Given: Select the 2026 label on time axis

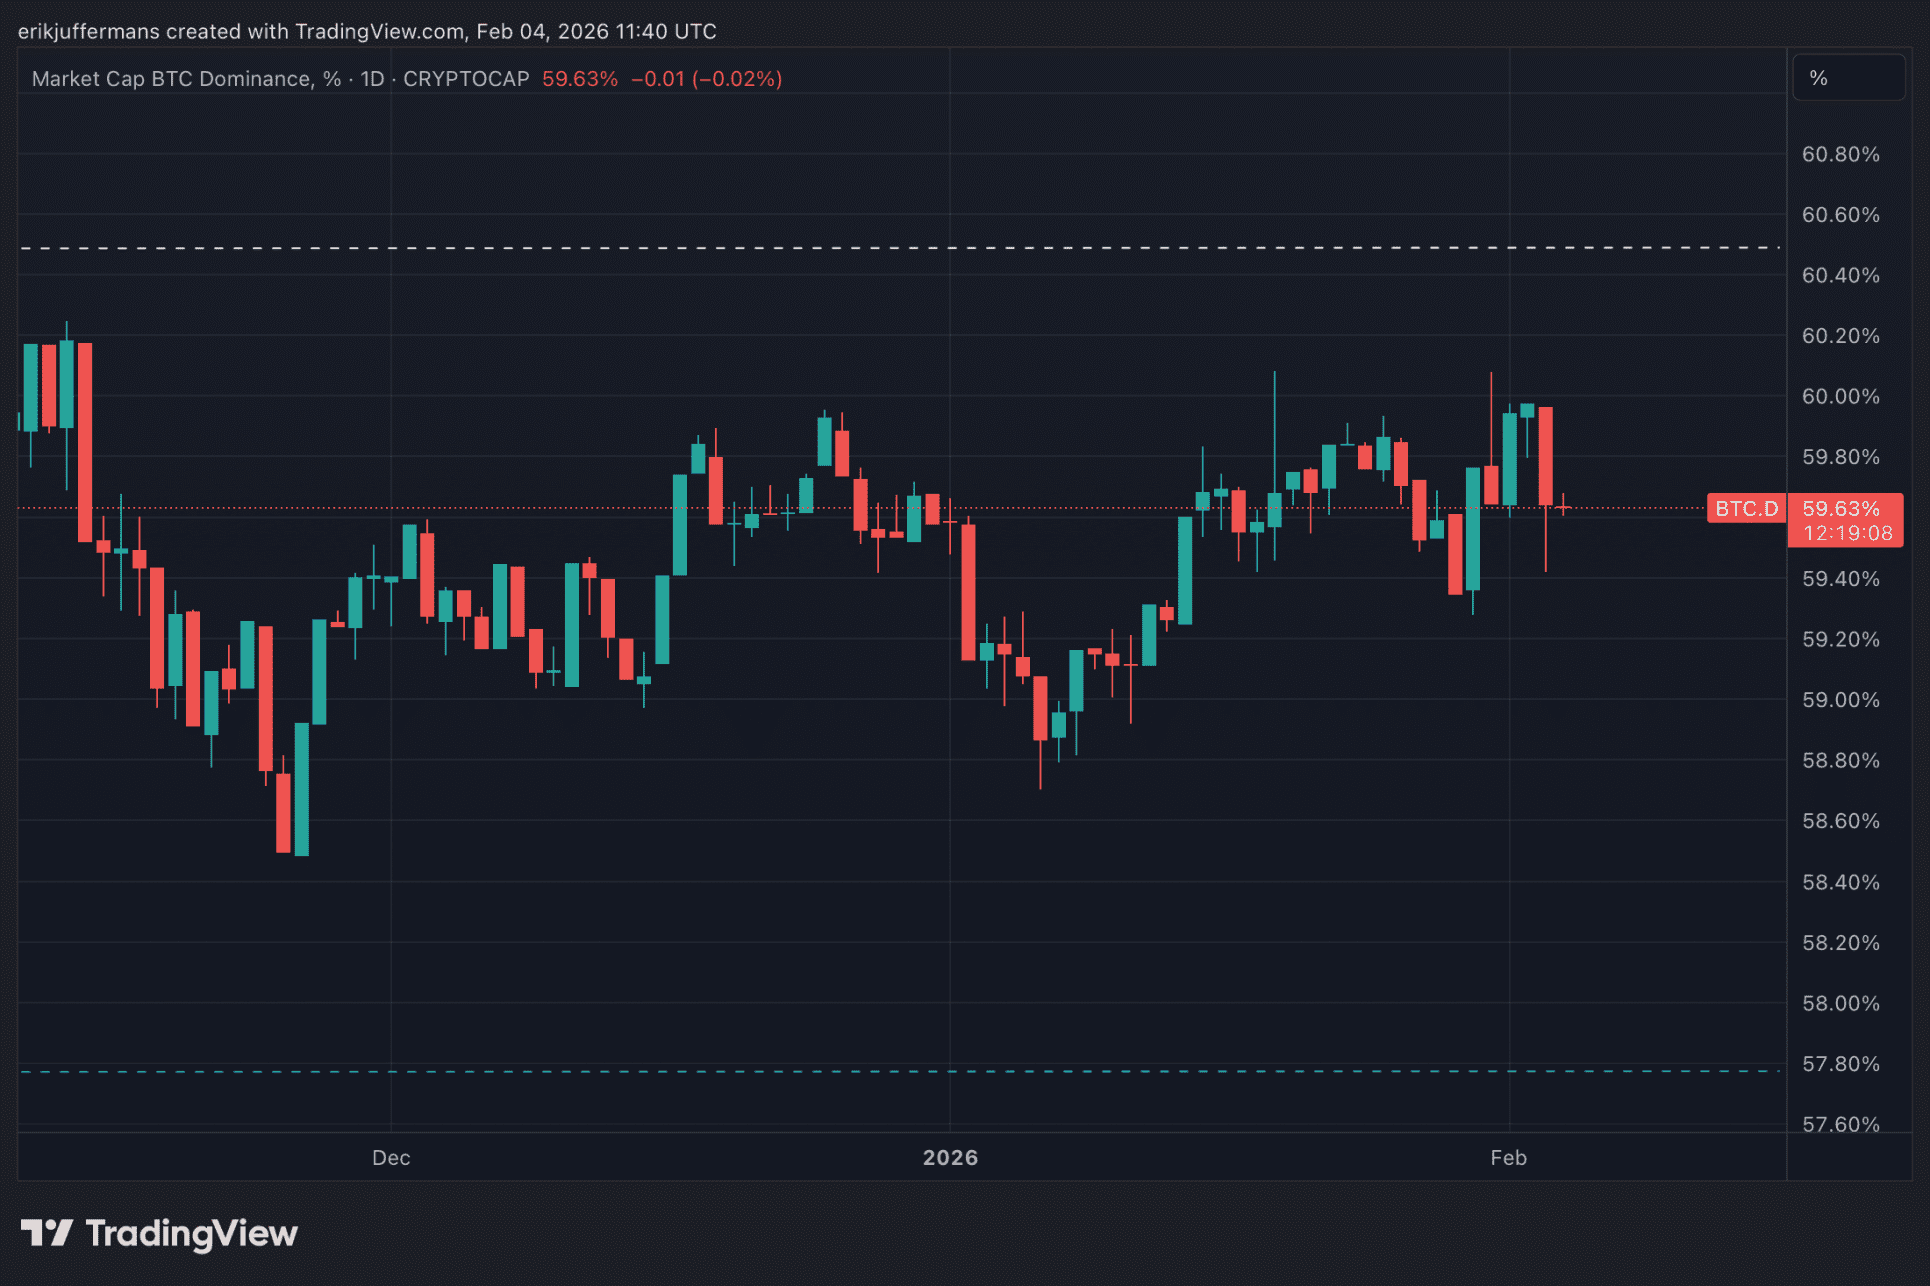Looking at the screenshot, I should click(x=950, y=1157).
